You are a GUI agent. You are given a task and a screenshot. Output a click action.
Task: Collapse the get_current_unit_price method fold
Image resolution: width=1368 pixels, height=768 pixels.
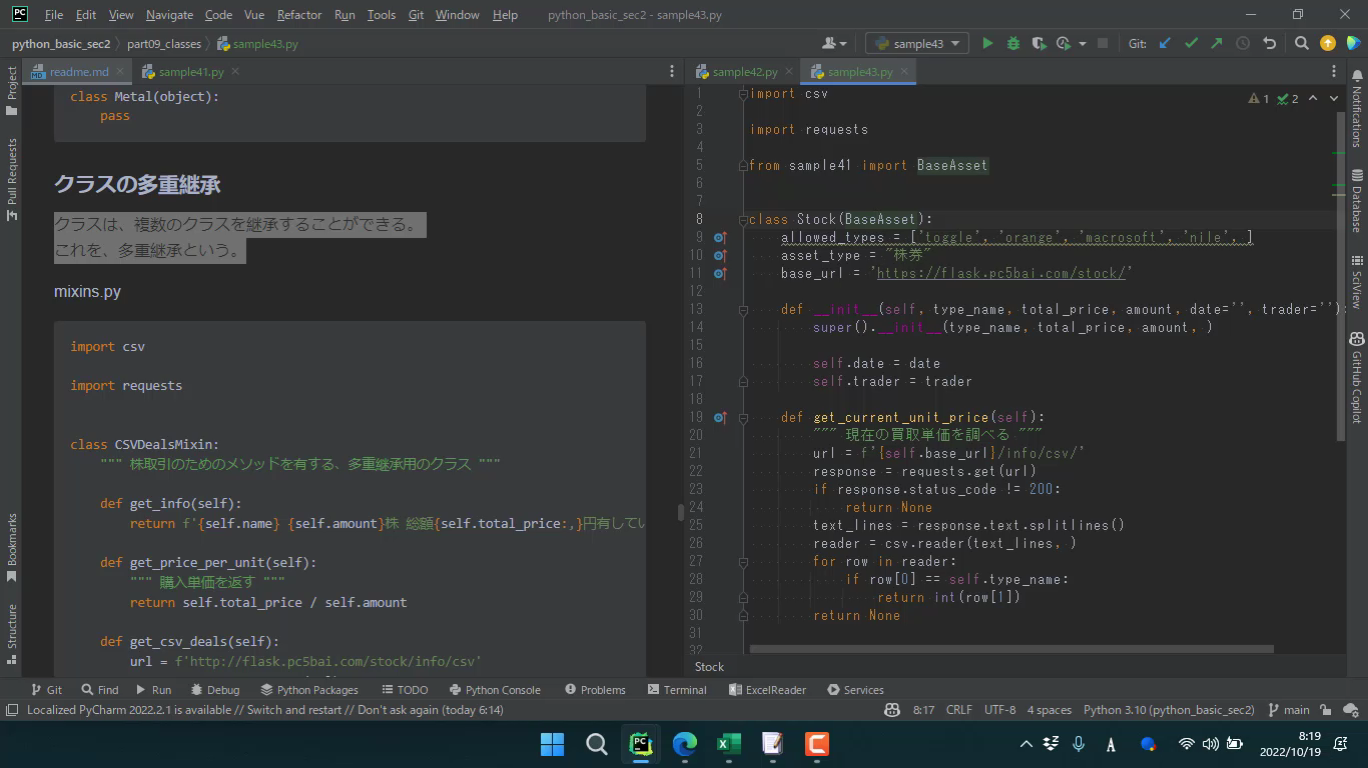pyautogui.click(x=743, y=418)
